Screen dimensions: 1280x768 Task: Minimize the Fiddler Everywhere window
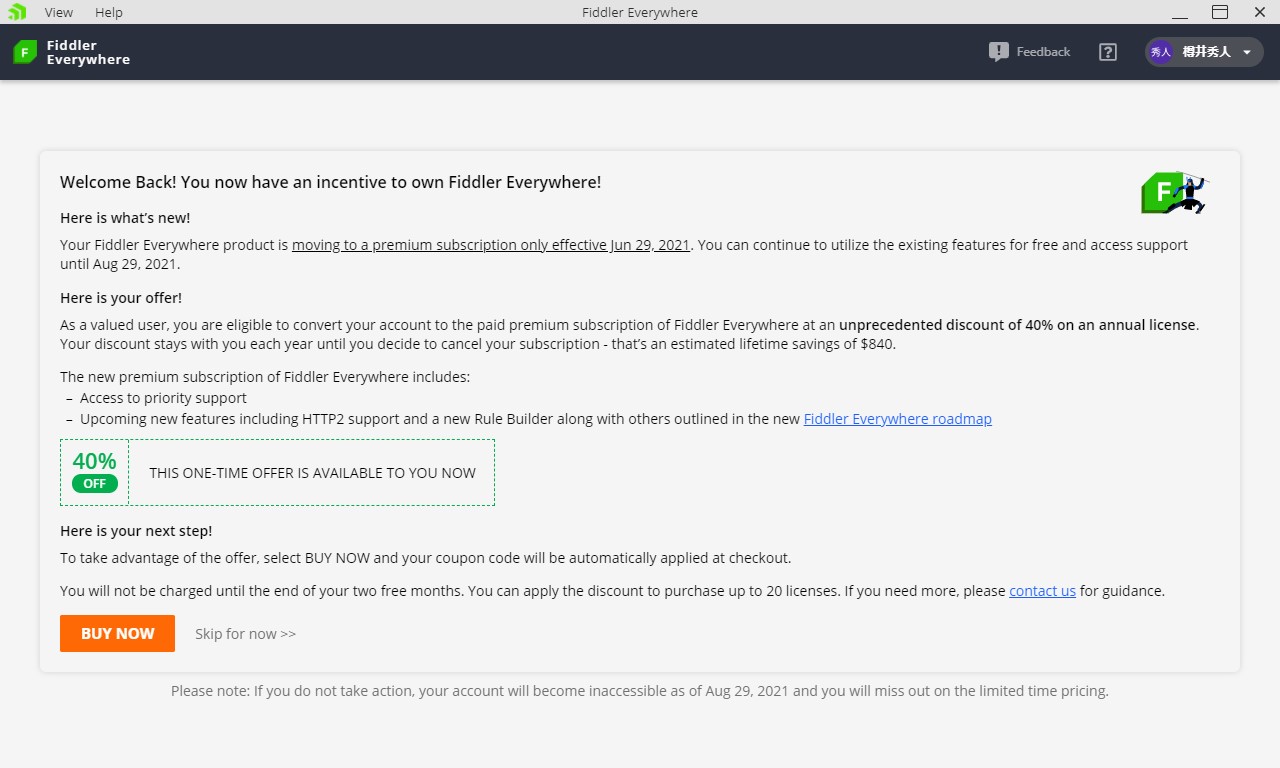[x=1180, y=12]
